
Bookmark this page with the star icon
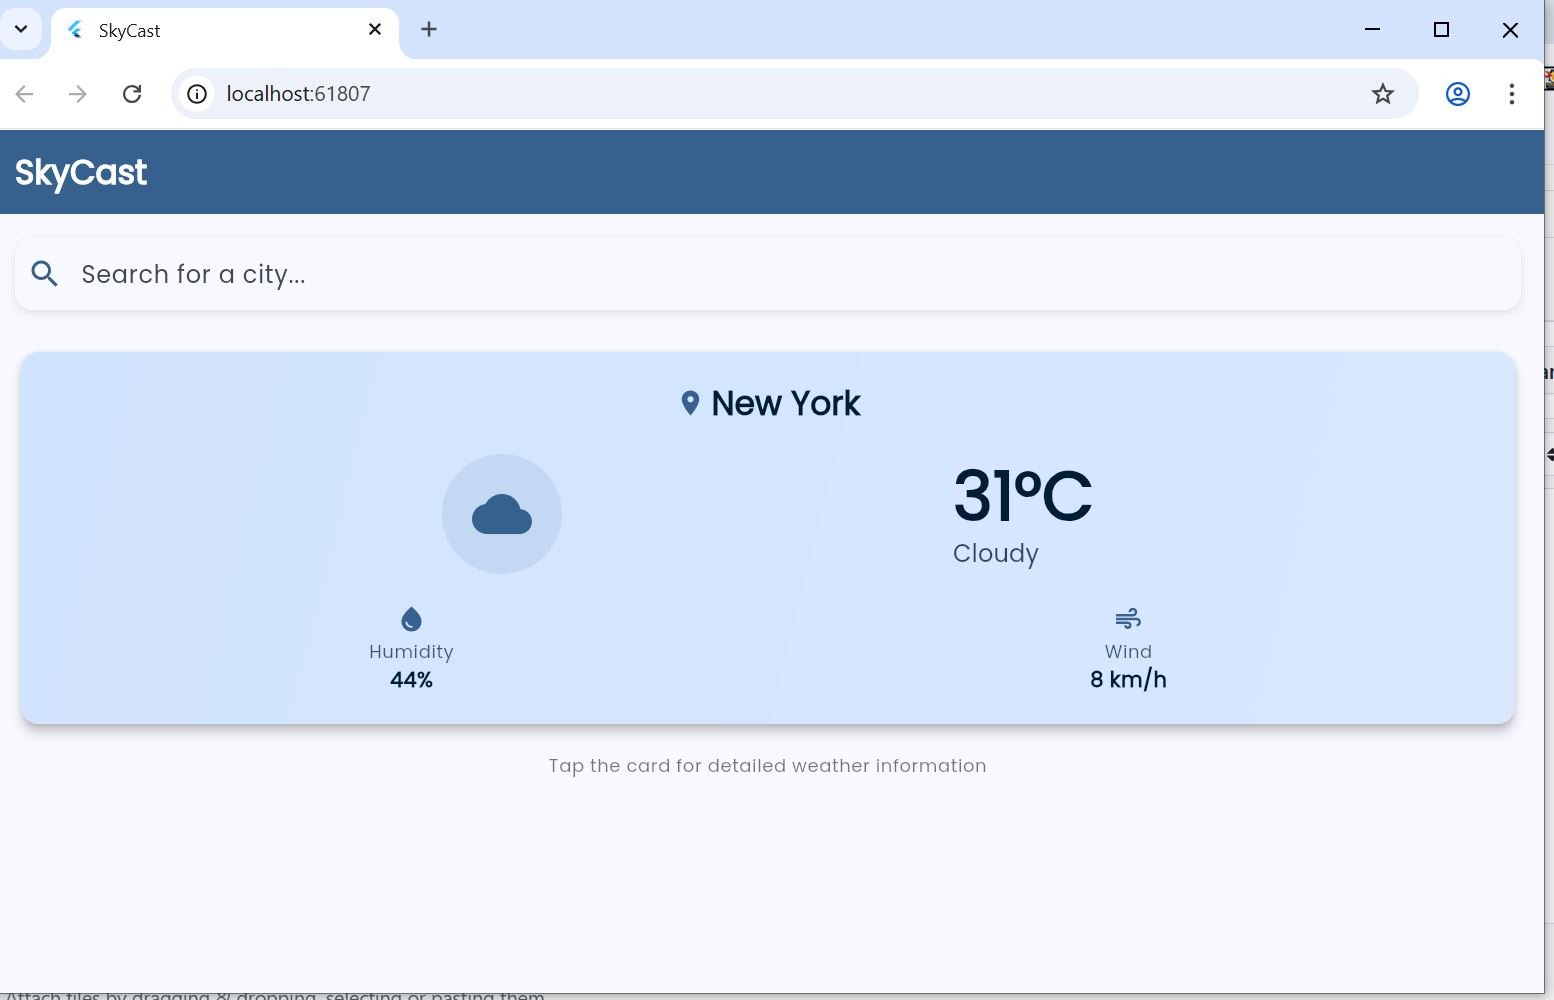tap(1383, 94)
